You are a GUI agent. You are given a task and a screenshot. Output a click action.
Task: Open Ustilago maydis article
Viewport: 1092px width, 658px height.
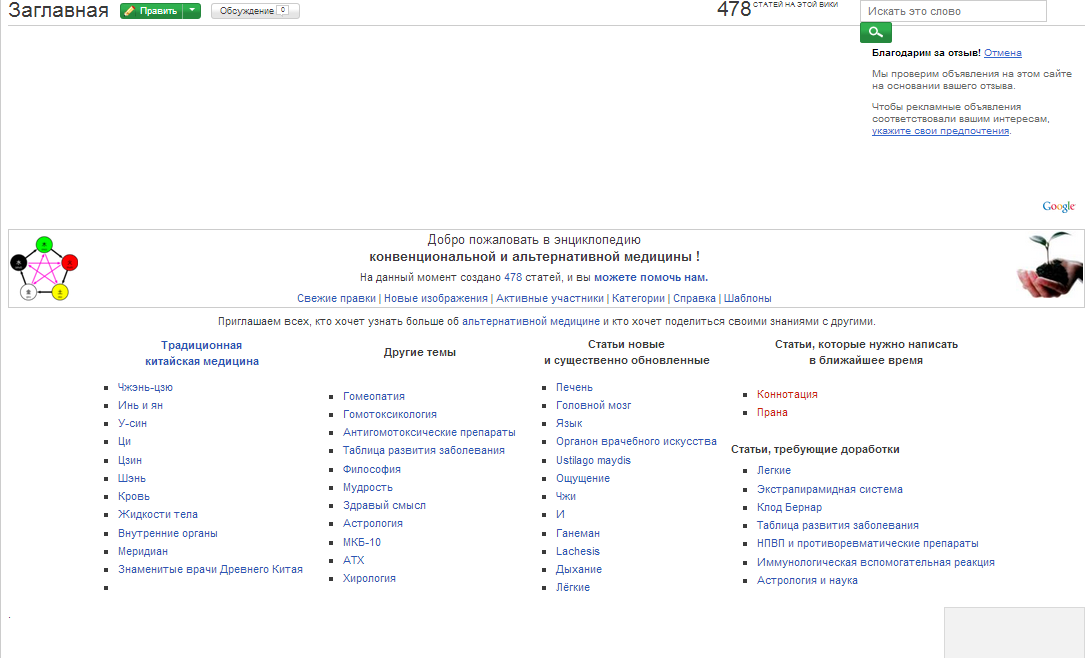(593, 460)
